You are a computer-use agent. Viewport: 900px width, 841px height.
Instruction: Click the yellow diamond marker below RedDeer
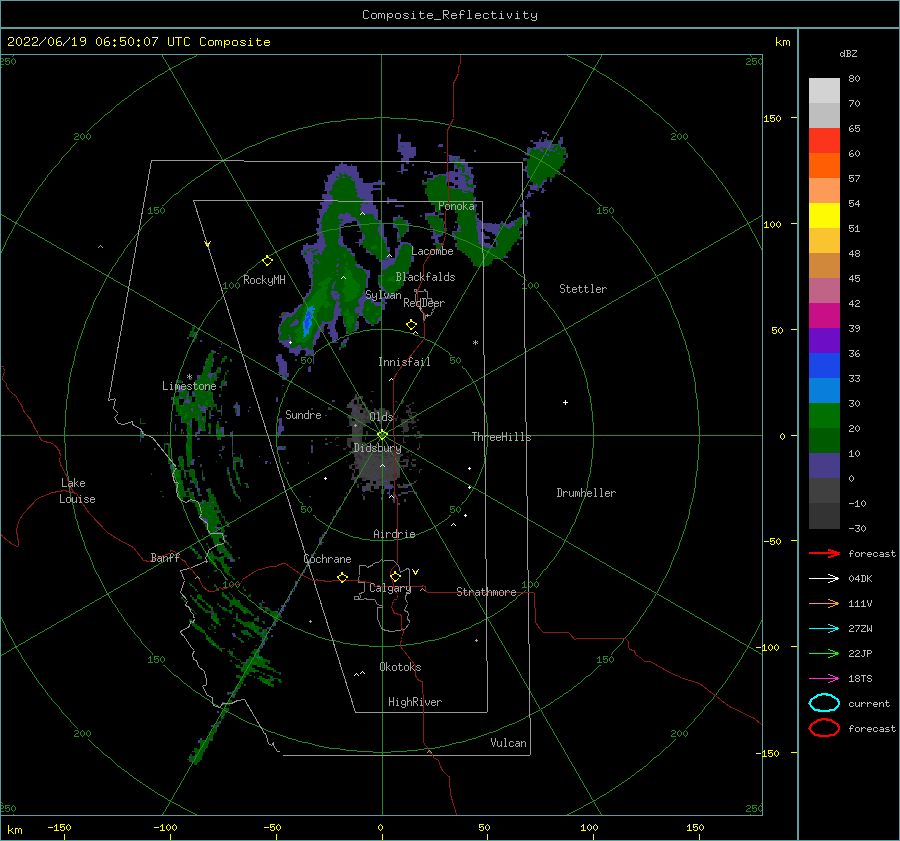pos(412,325)
